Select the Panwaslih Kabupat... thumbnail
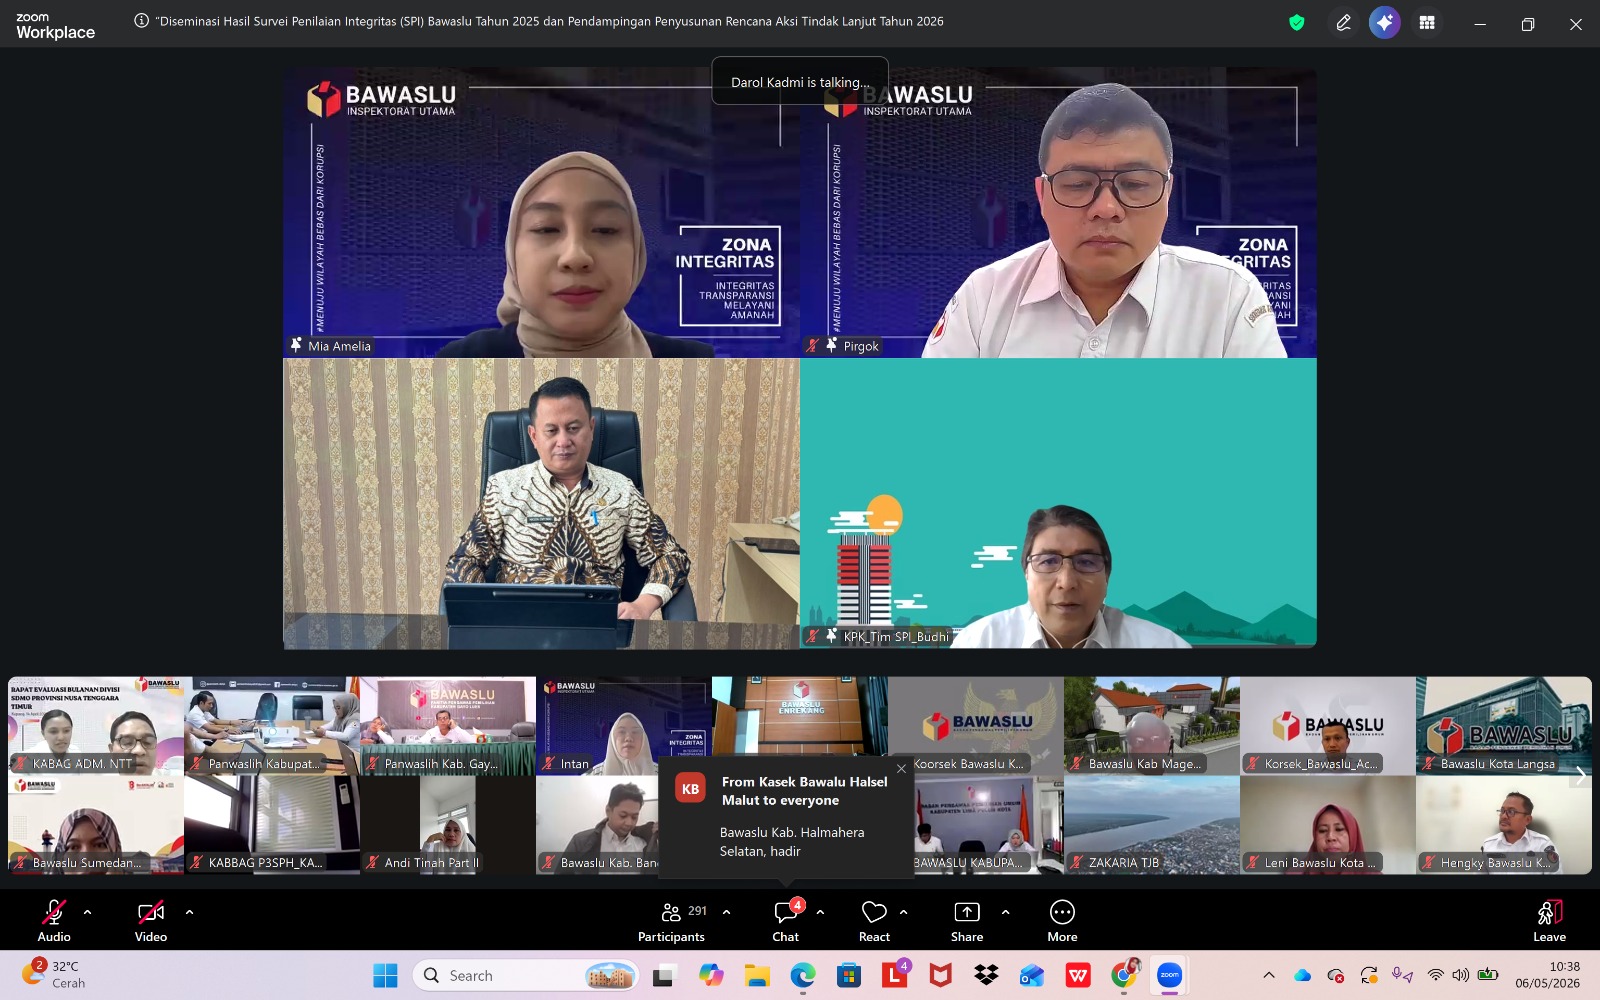Screen dimensions: 1600x1000 272,726
